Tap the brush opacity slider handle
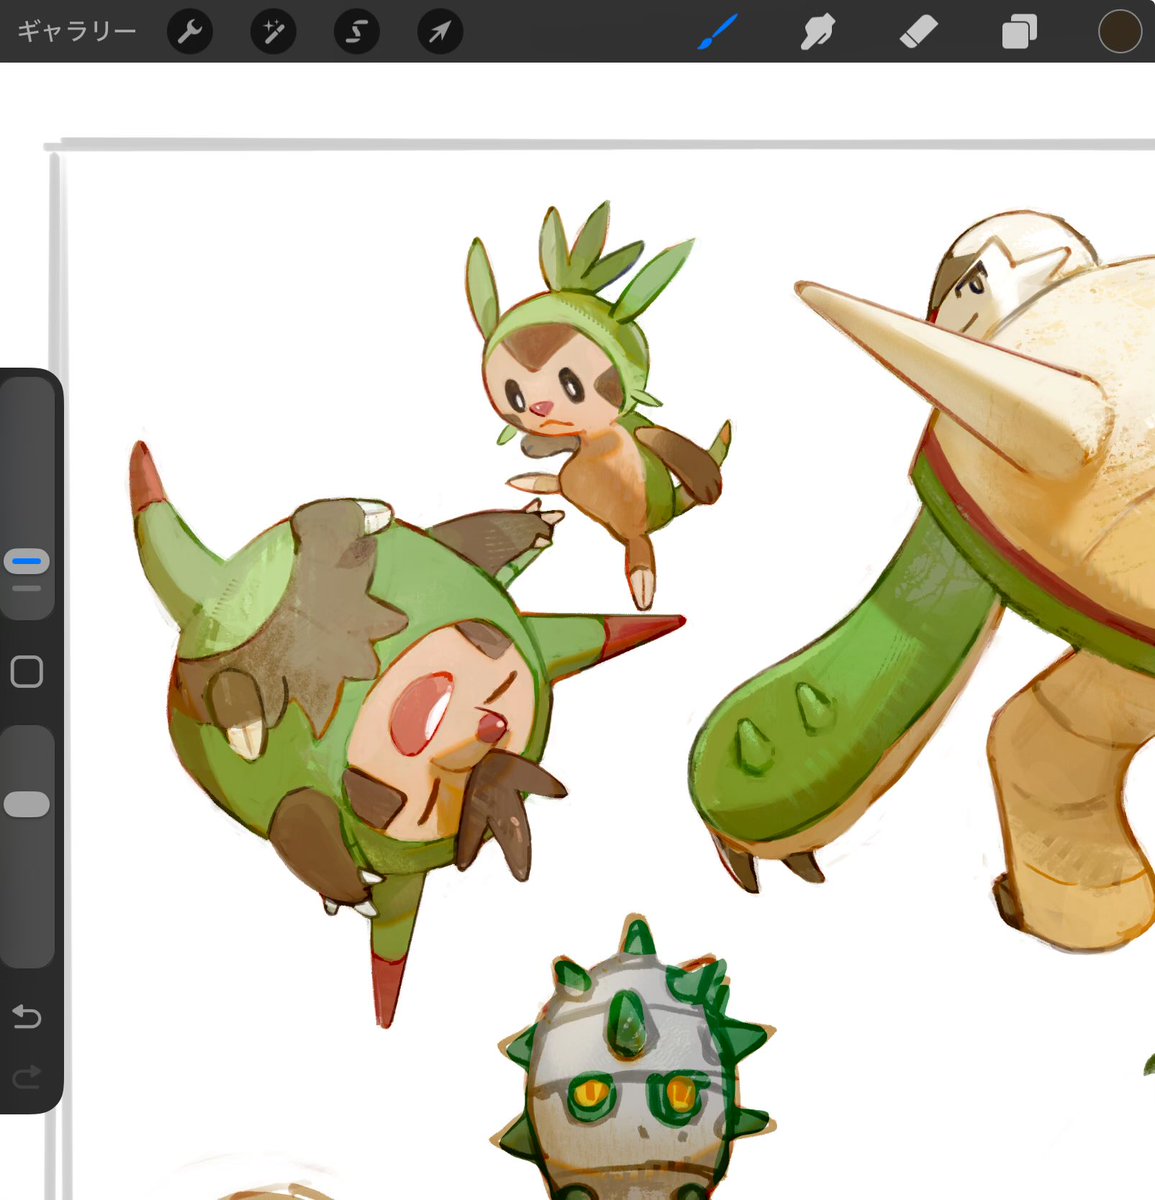The width and height of the screenshot is (1155, 1200). pos(27,804)
